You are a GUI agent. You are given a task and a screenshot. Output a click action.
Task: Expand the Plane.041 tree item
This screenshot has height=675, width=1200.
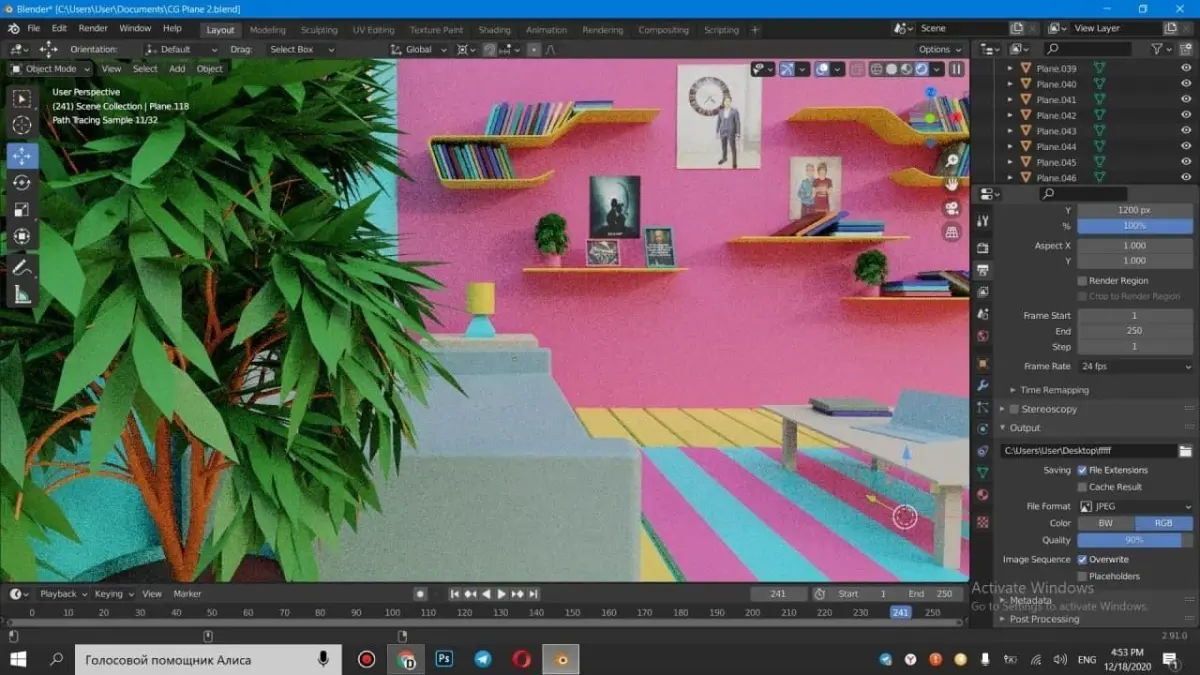pyautogui.click(x=1010, y=100)
